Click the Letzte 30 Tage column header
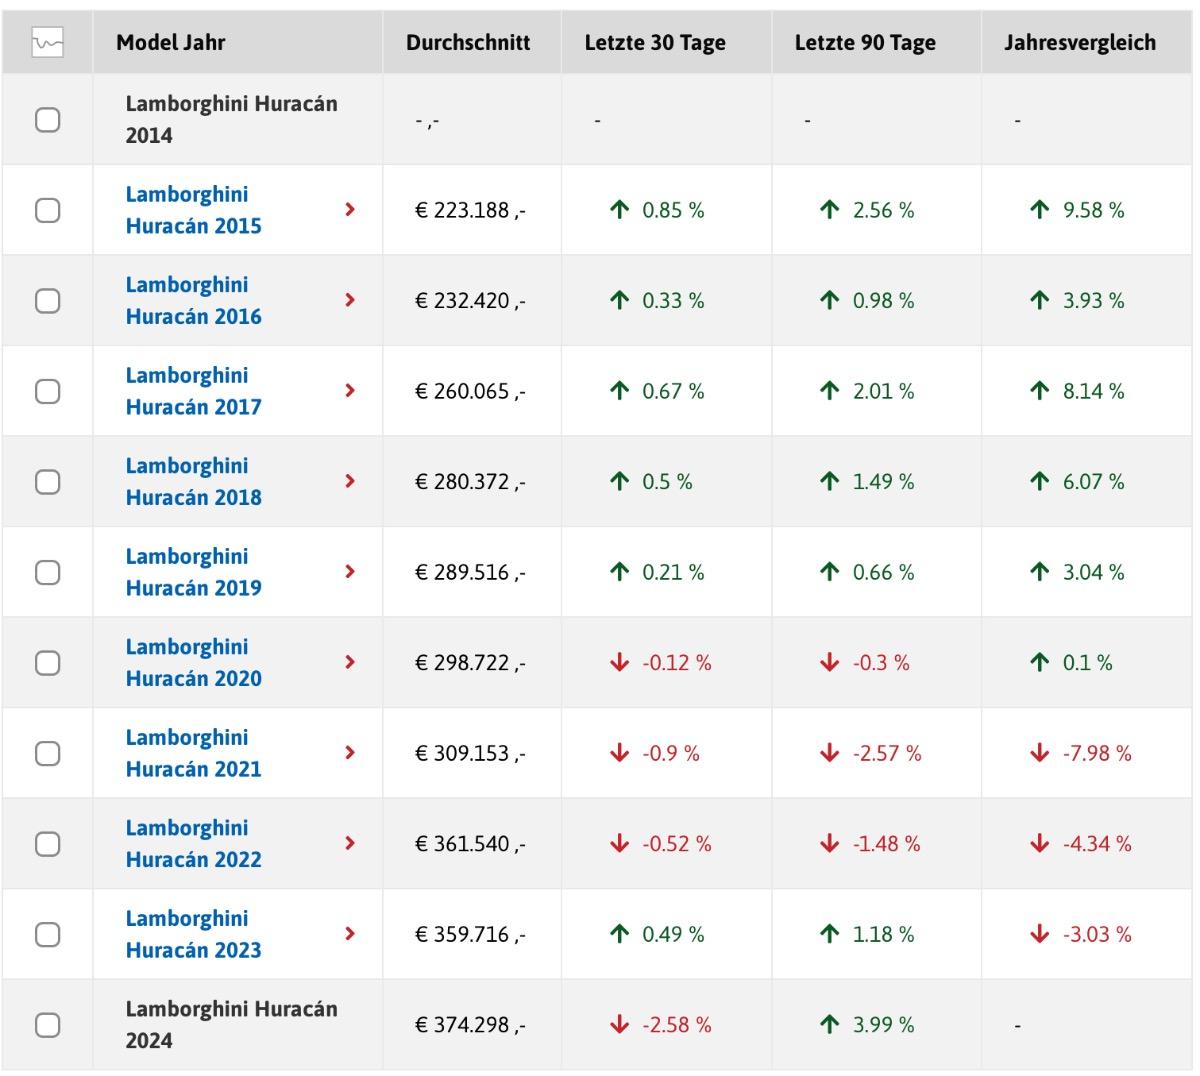Image resolution: width=1200 pixels, height=1076 pixels. tap(655, 43)
